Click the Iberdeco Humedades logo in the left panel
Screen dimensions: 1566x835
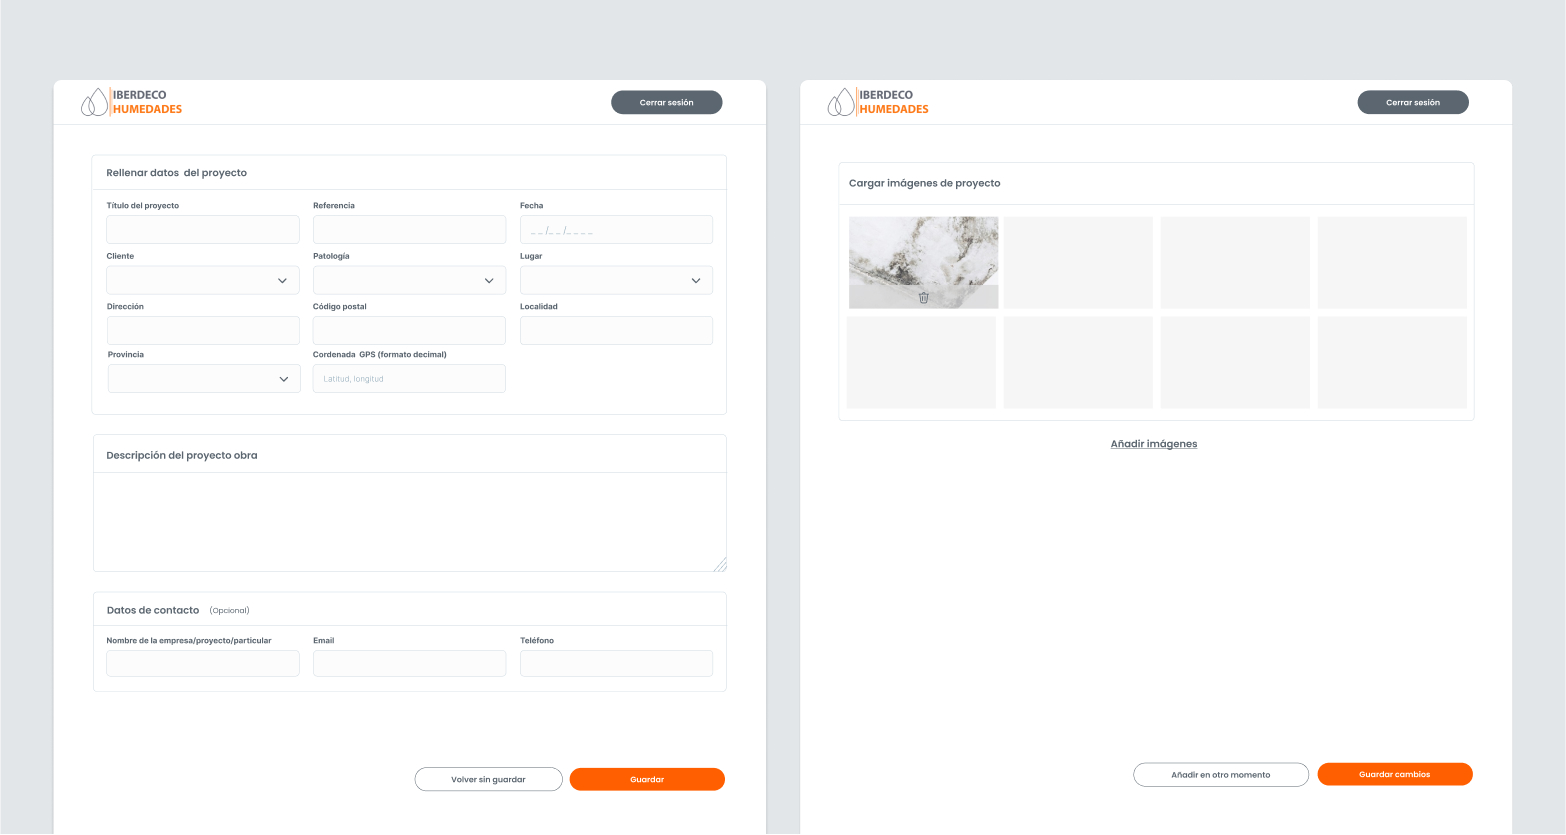click(132, 102)
